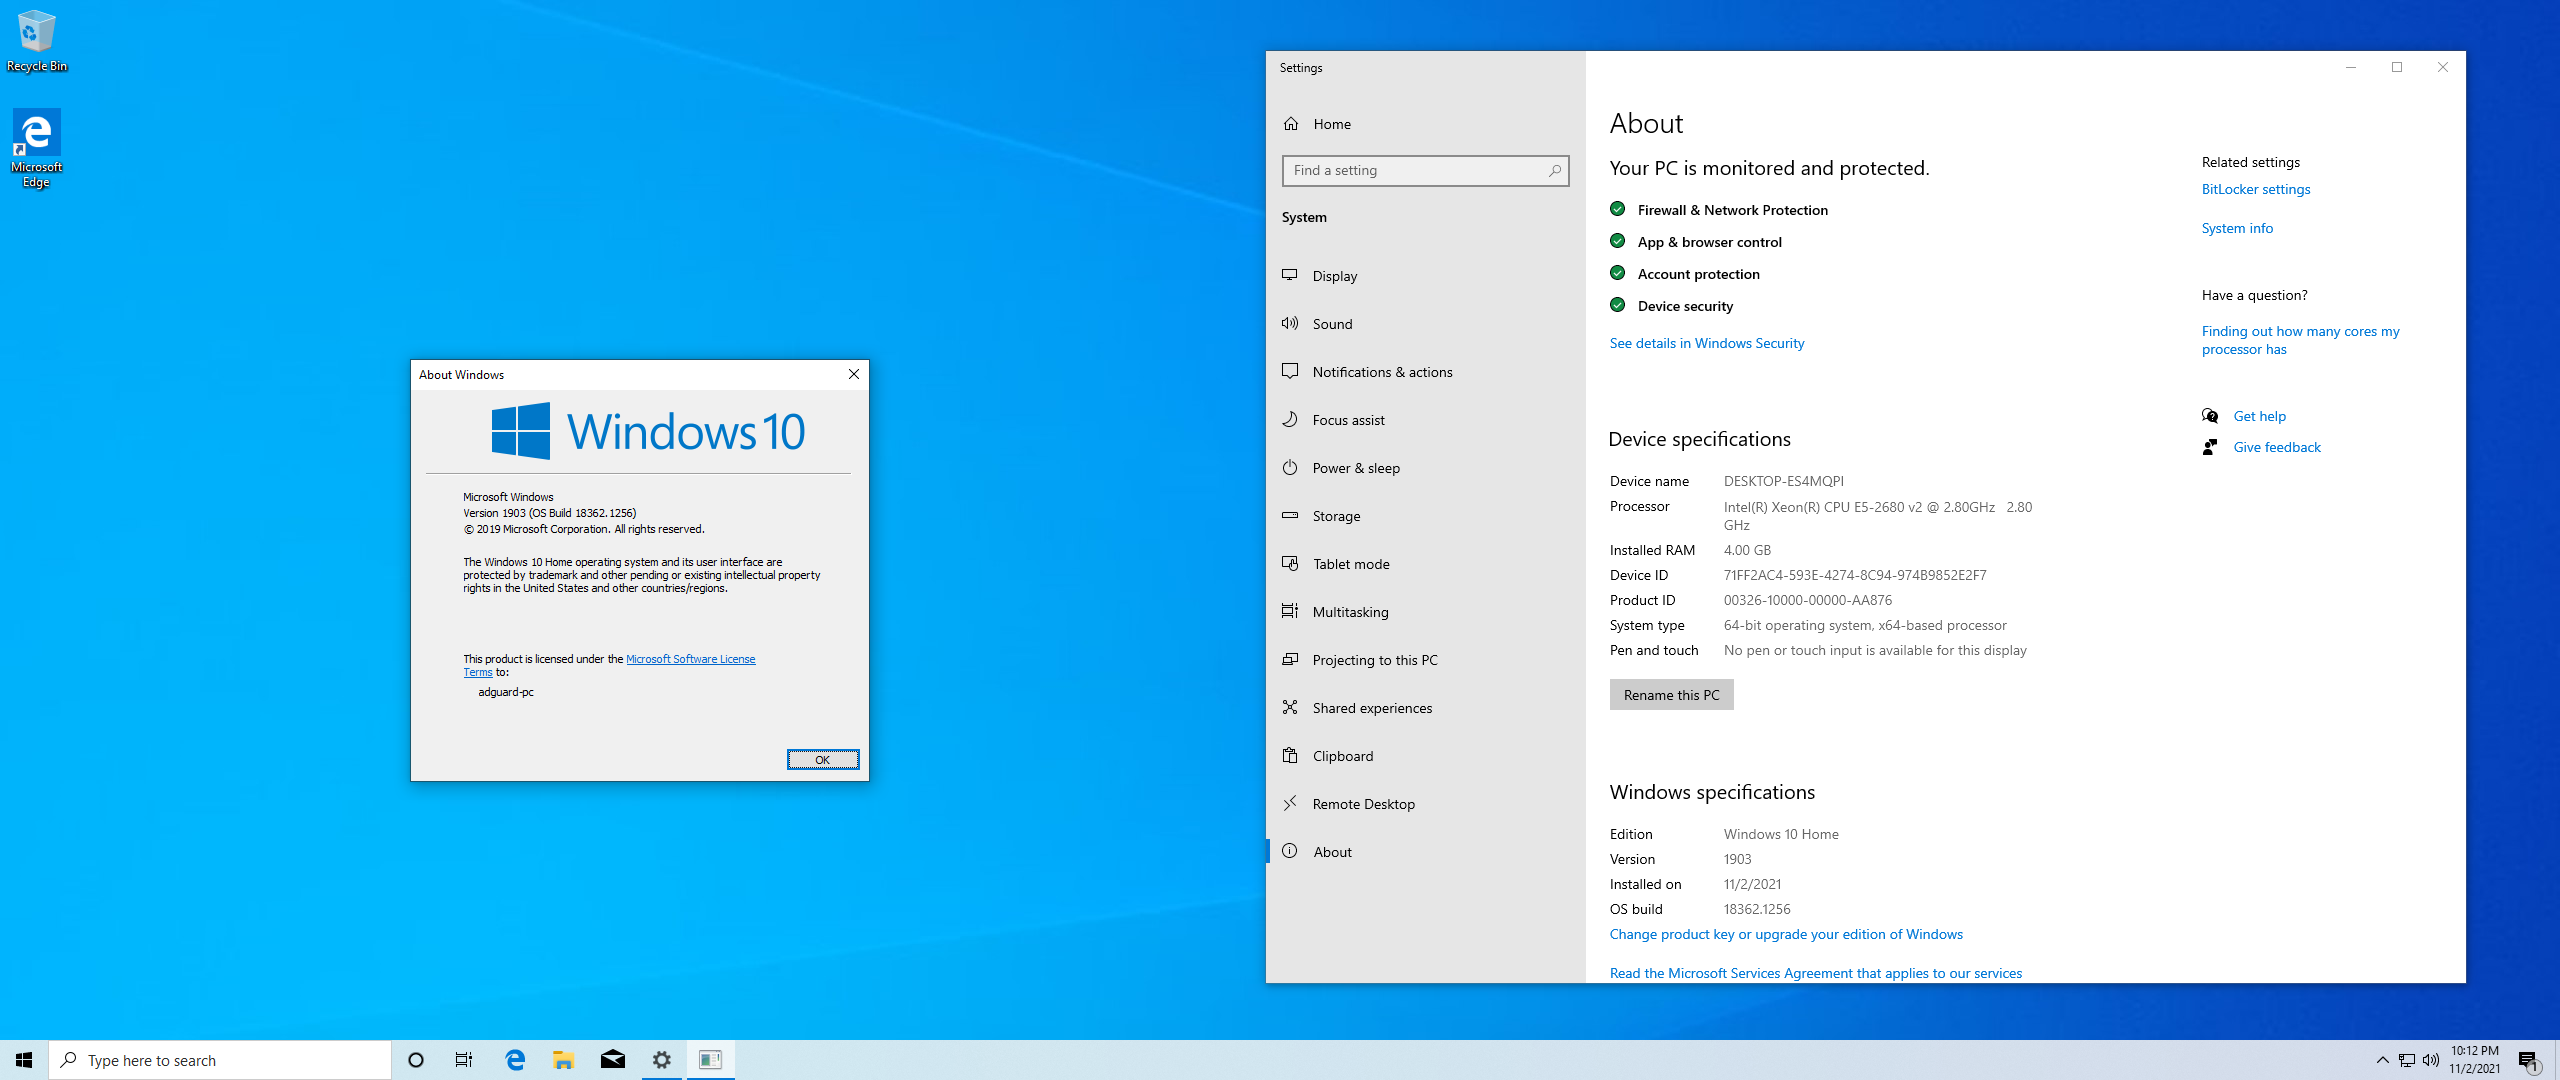The width and height of the screenshot is (2560, 1080).
Task: Select the Multitasking icon
Action: [1290, 611]
